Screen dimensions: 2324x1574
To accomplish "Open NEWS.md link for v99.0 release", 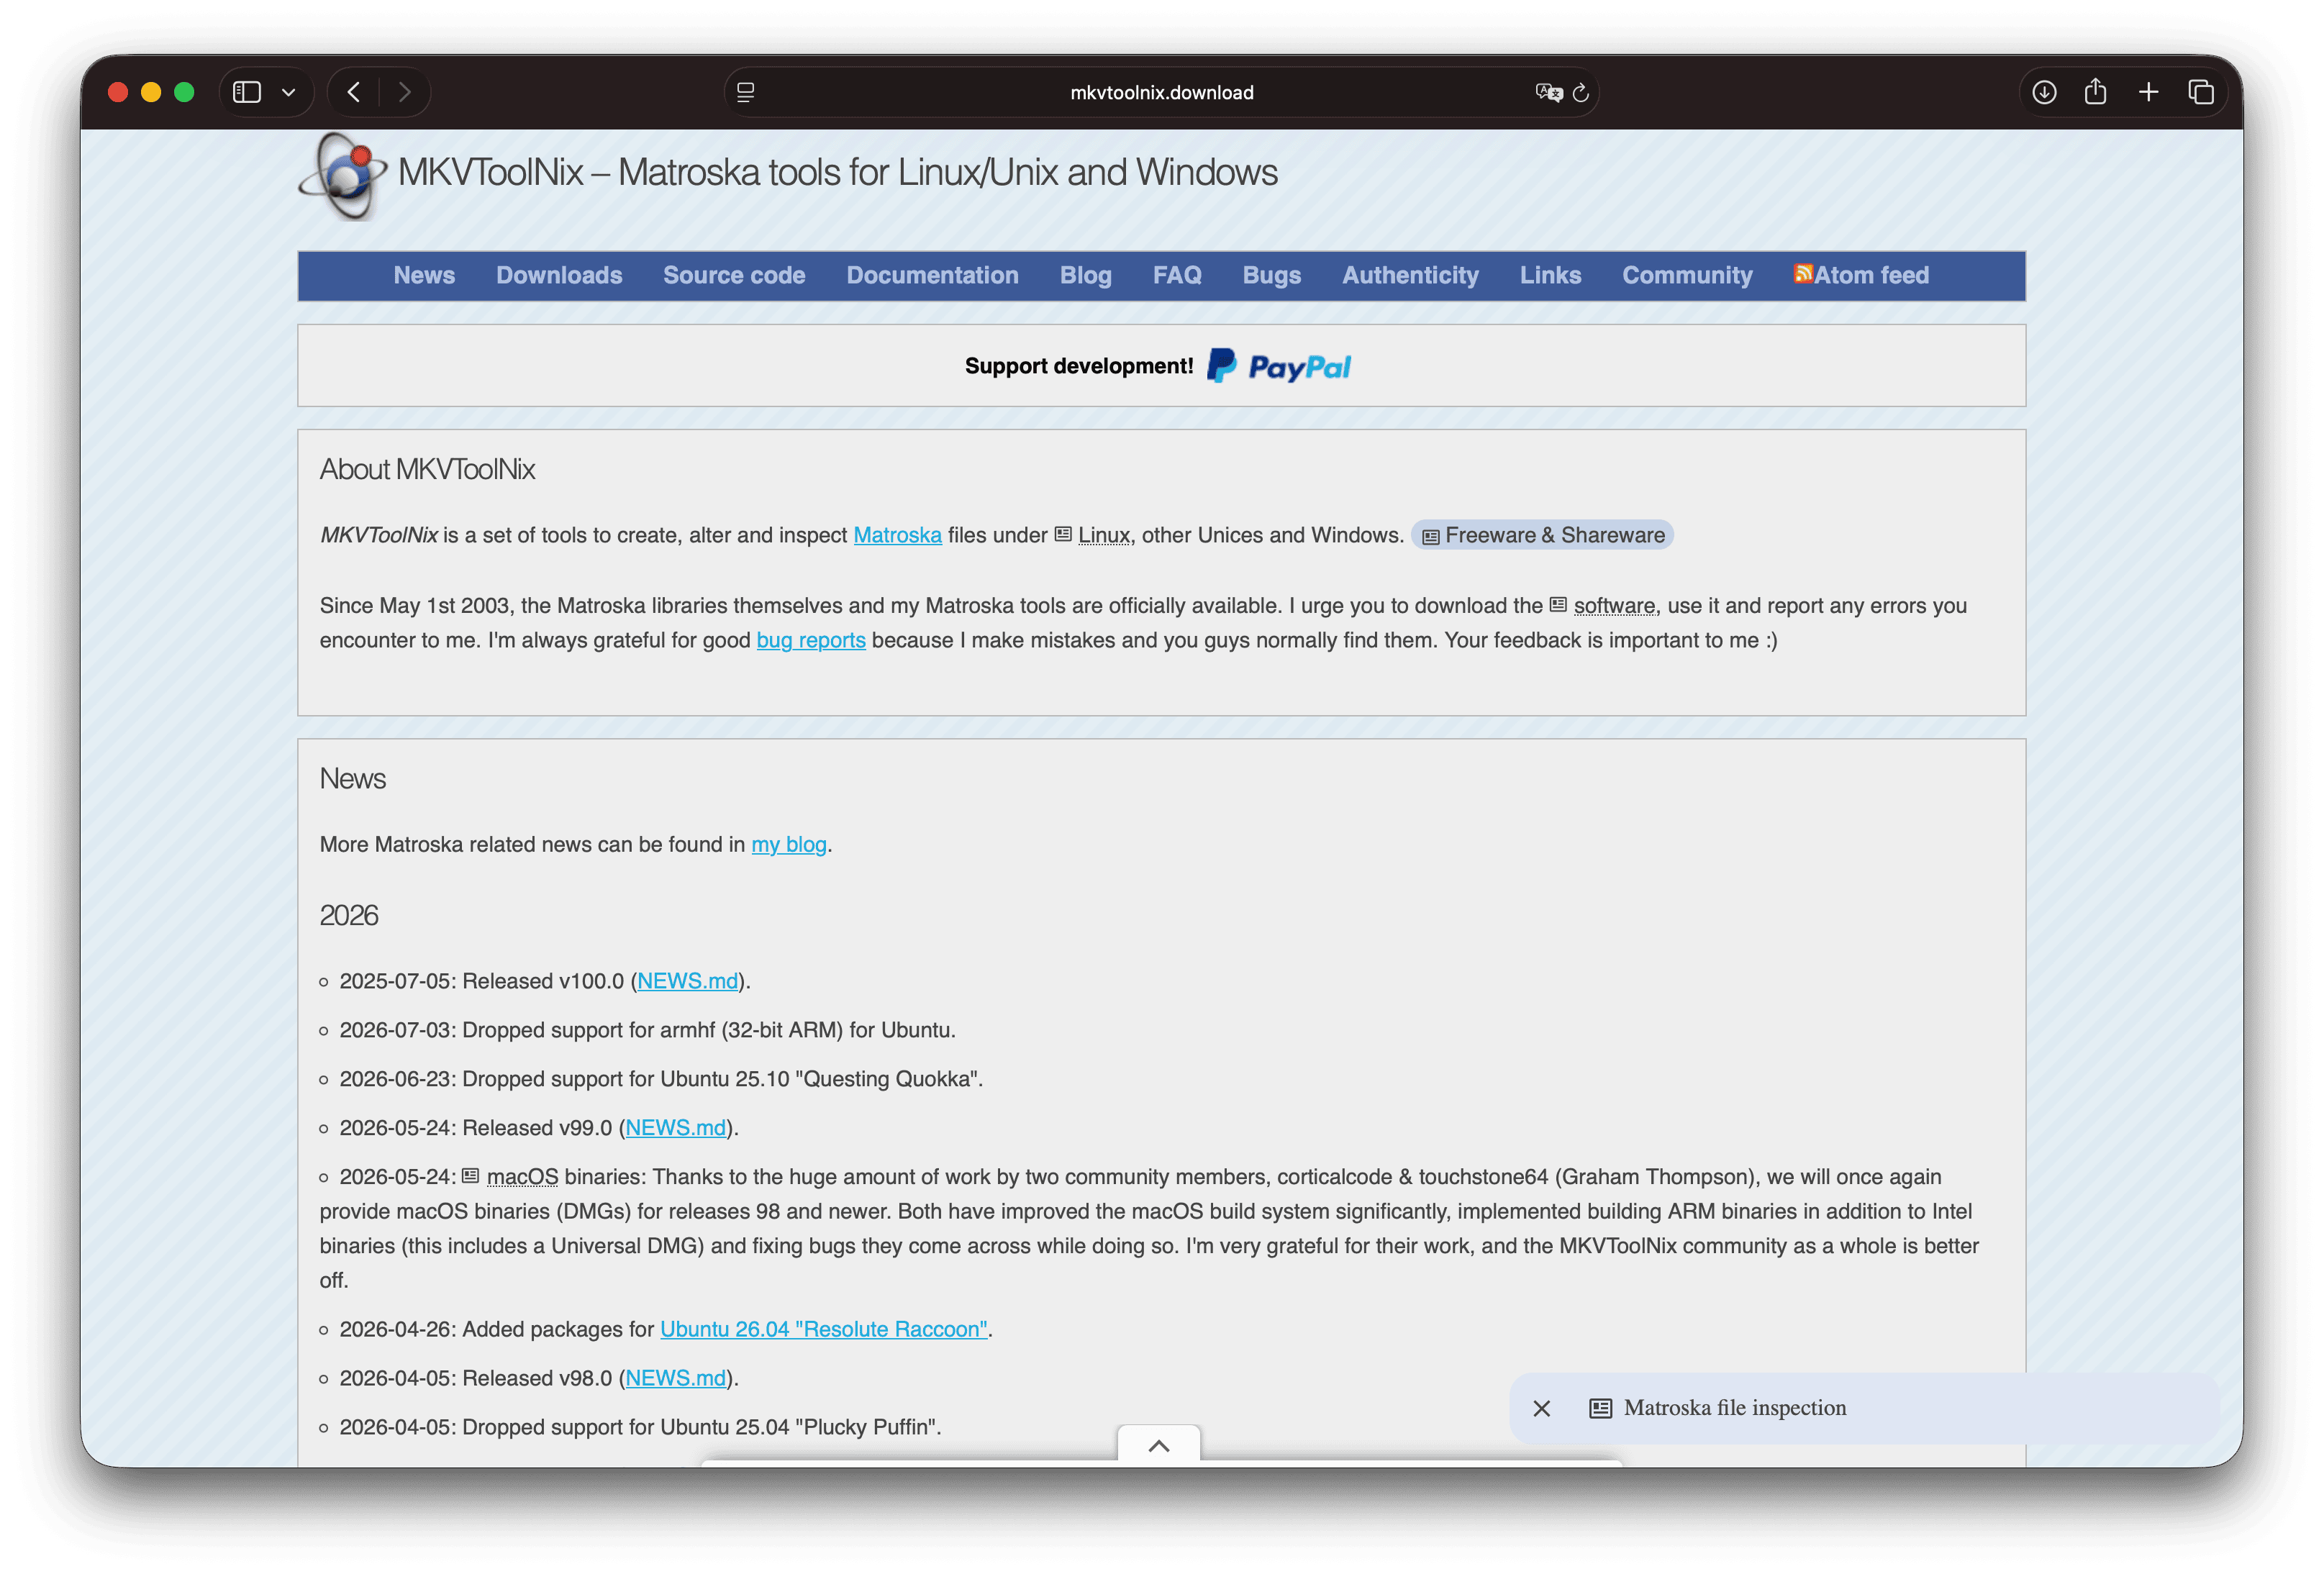I will (x=676, y=1127).
